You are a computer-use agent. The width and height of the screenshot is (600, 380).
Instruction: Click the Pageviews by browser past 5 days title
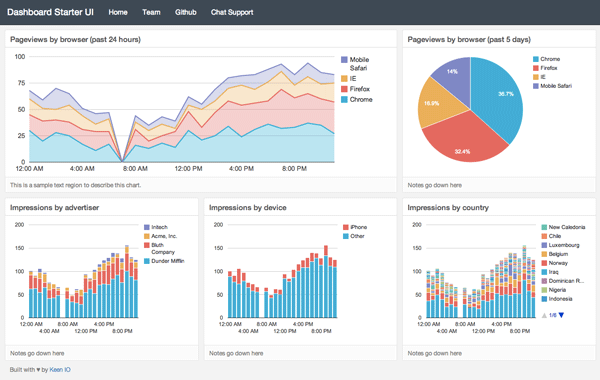(x=469, y=39)
